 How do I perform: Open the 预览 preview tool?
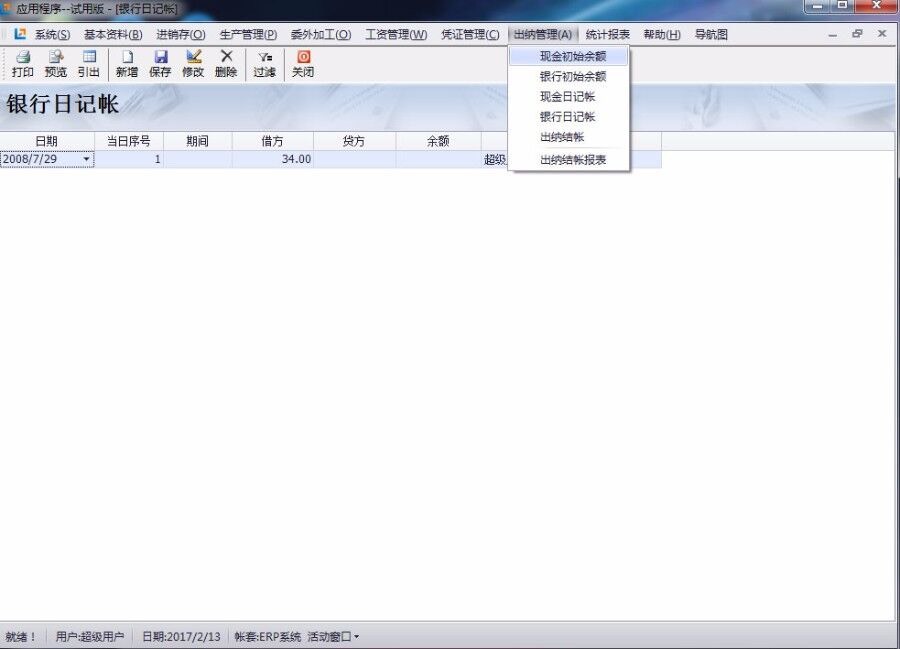(x=56, y=64)
